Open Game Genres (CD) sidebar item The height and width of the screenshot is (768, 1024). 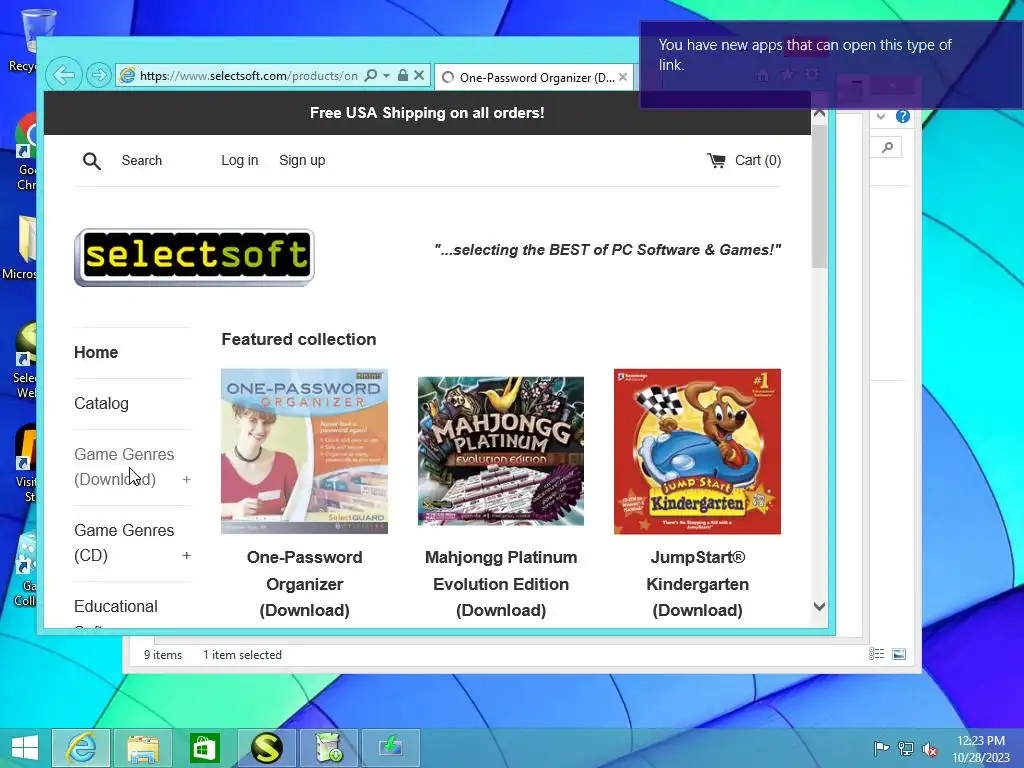(124, 543)
